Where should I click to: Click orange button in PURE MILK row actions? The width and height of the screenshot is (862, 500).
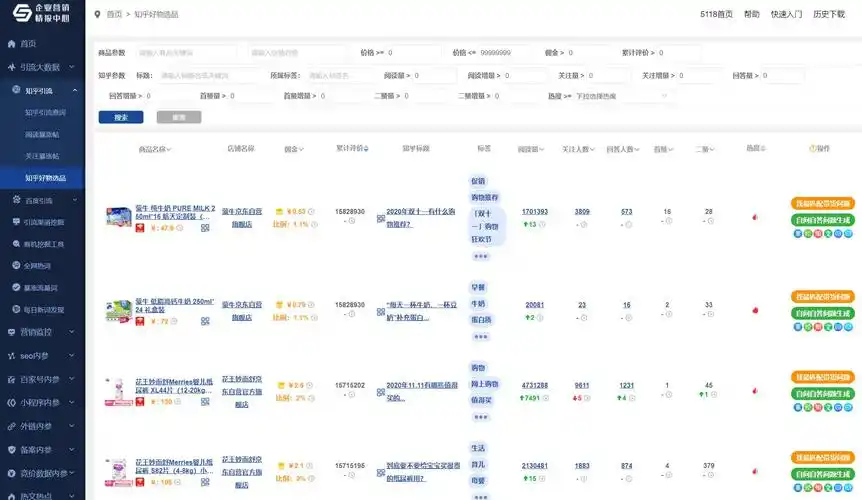tap(822, 203)
